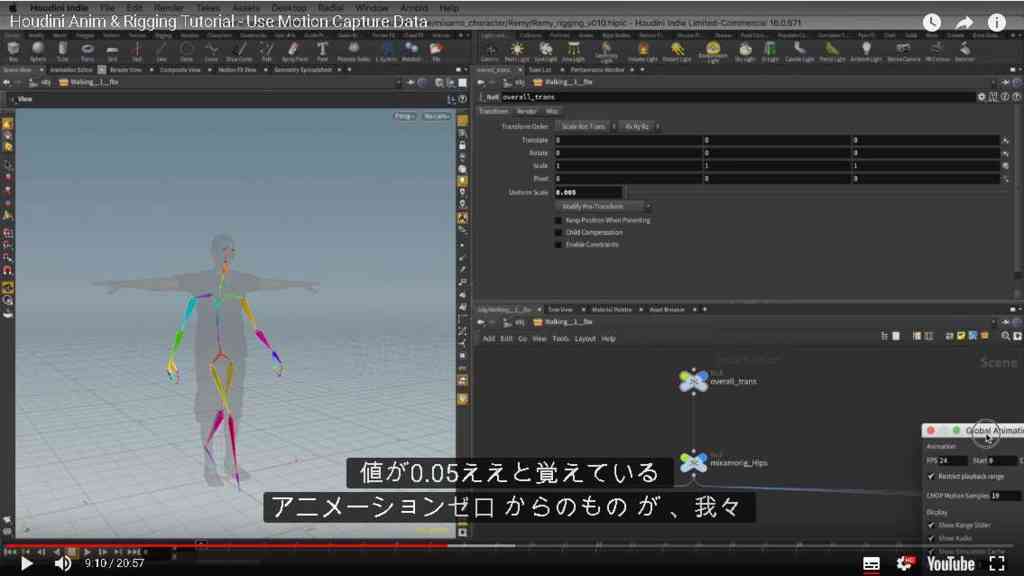The height and width of the screenshot is (576, 1024).
Task: Open YouTube settings gear
Action: click(906, 563)
